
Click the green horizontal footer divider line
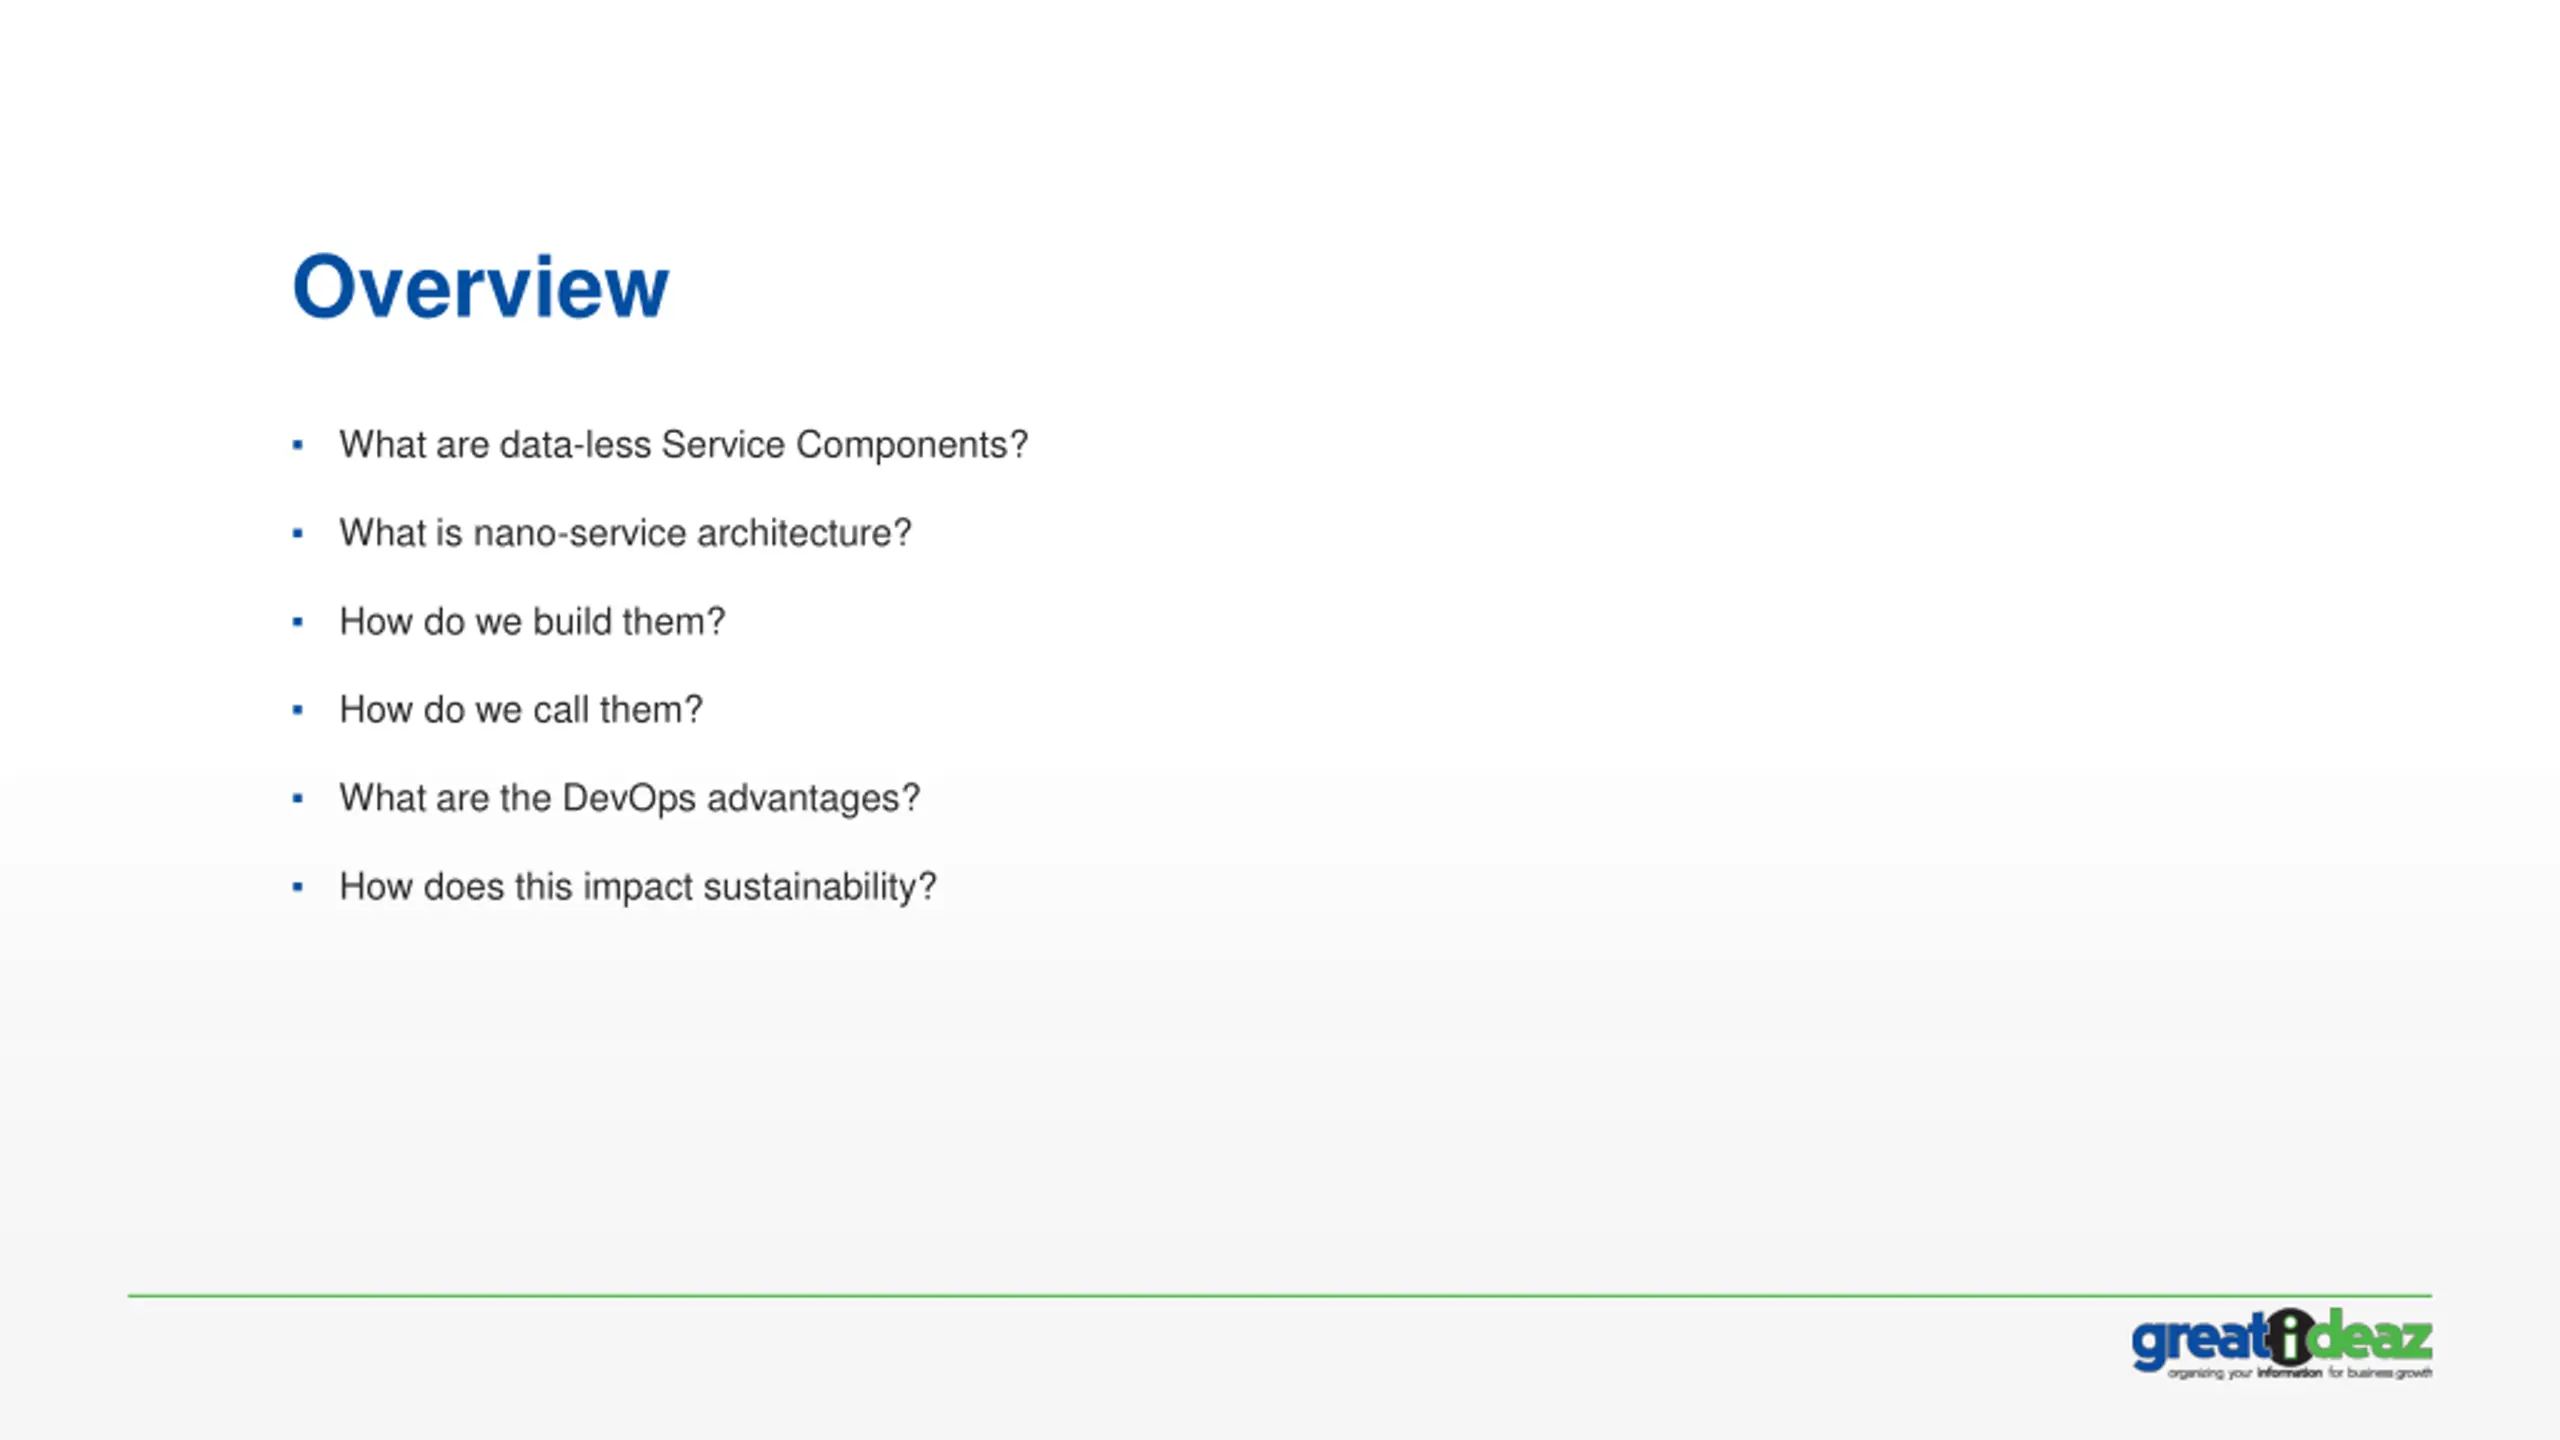1280,1296
